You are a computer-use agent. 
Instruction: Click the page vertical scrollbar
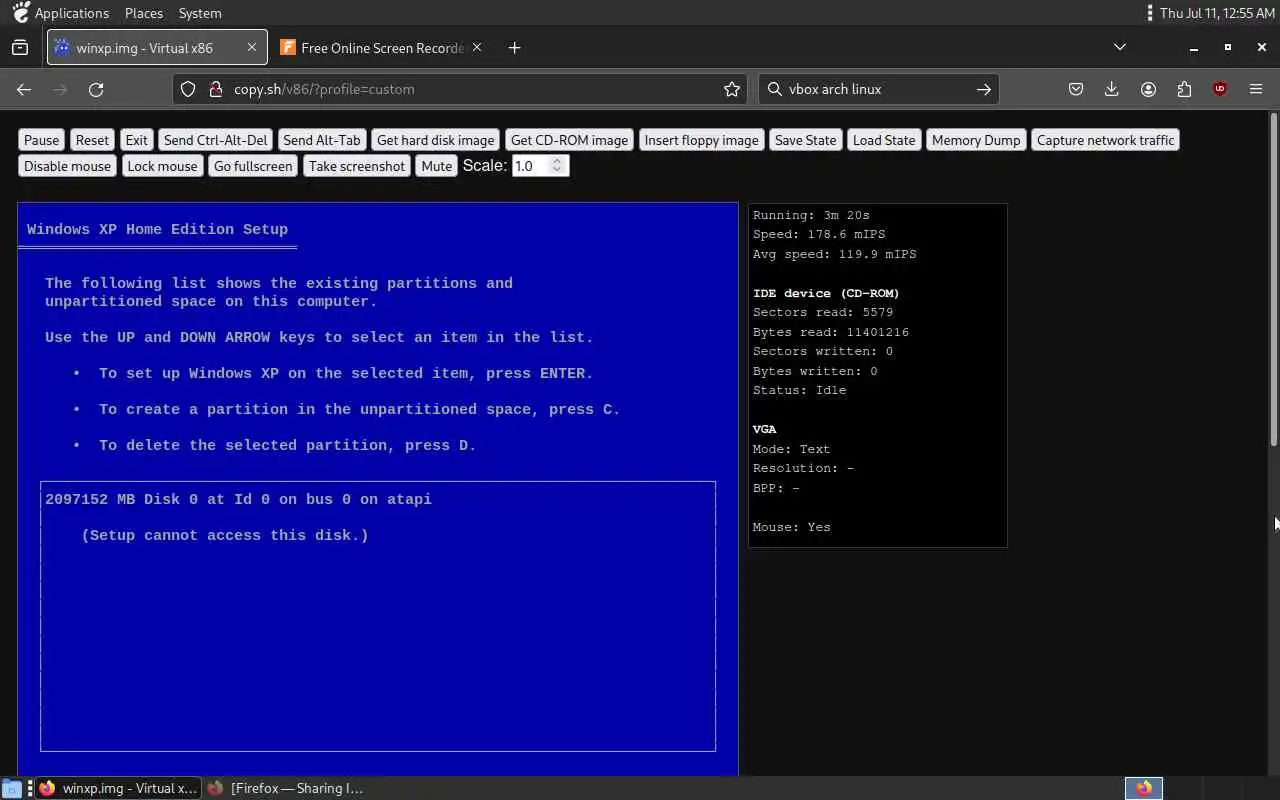[1273, 279]
